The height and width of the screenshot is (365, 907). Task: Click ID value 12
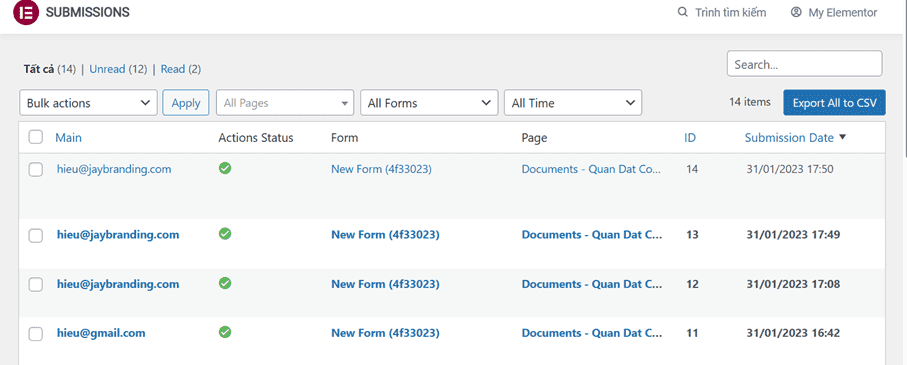pyautogui.click(x=692, y=284)
